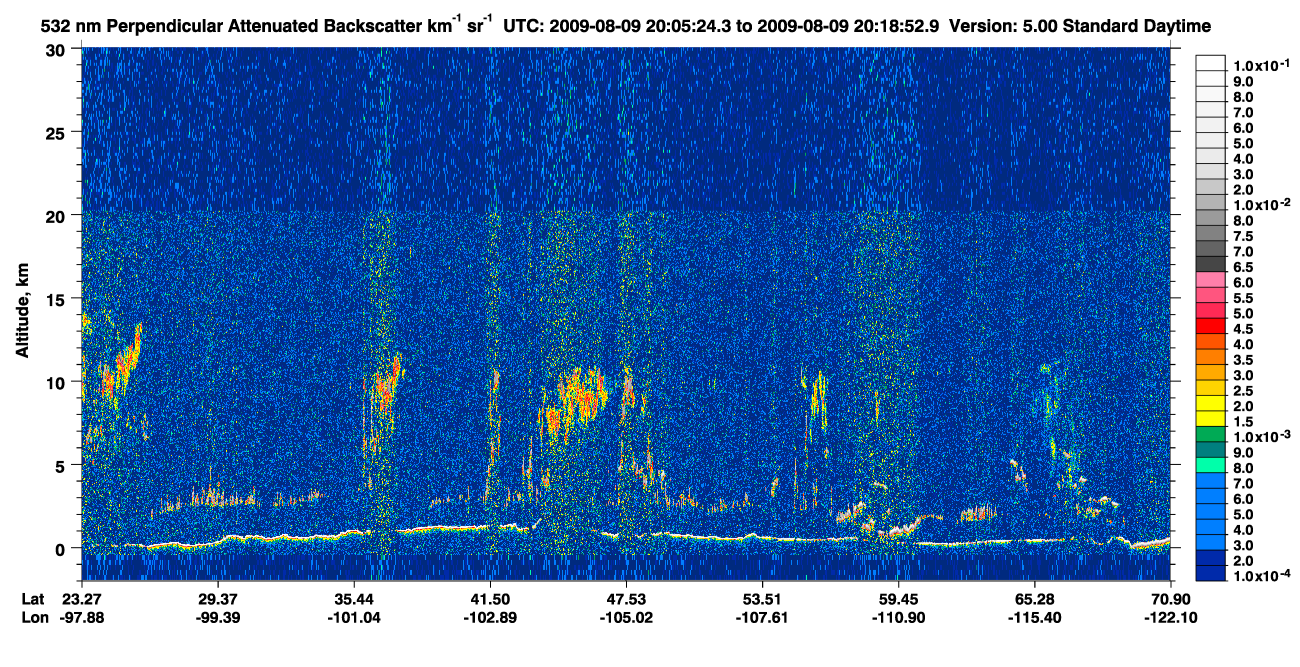Select latitude value 41.50
Screen dimensions: 1300x667
490,598
